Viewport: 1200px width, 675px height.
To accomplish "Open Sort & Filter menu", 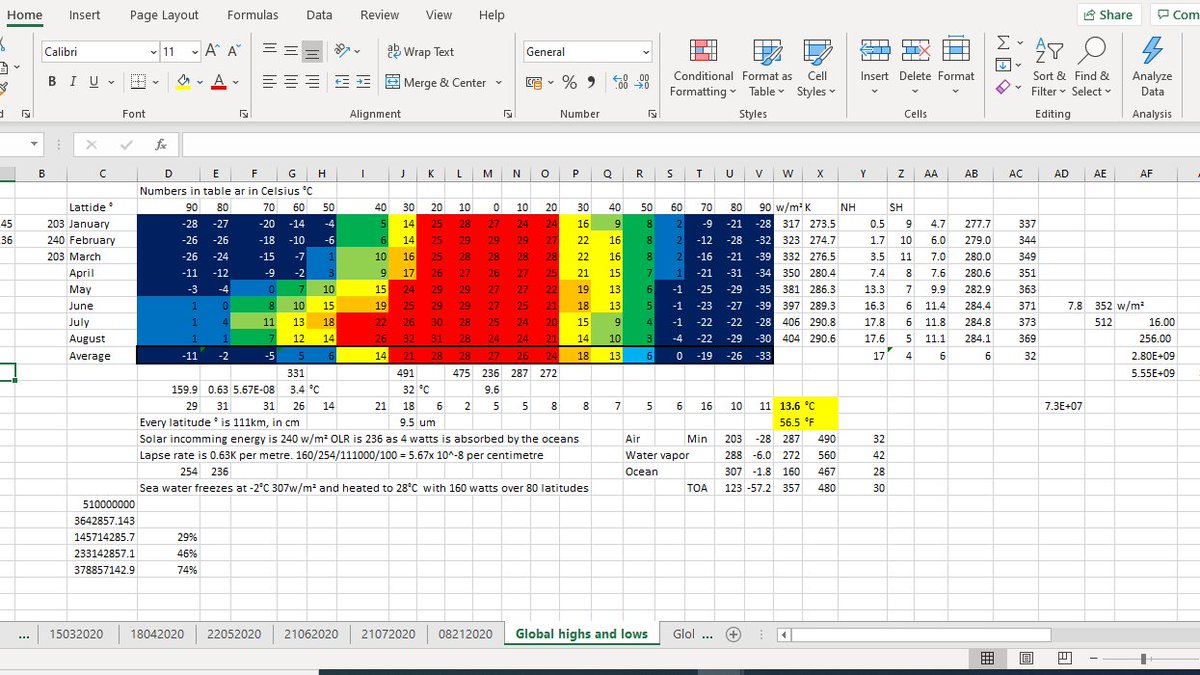I will pyautogui.click(x=1050, y=68).
